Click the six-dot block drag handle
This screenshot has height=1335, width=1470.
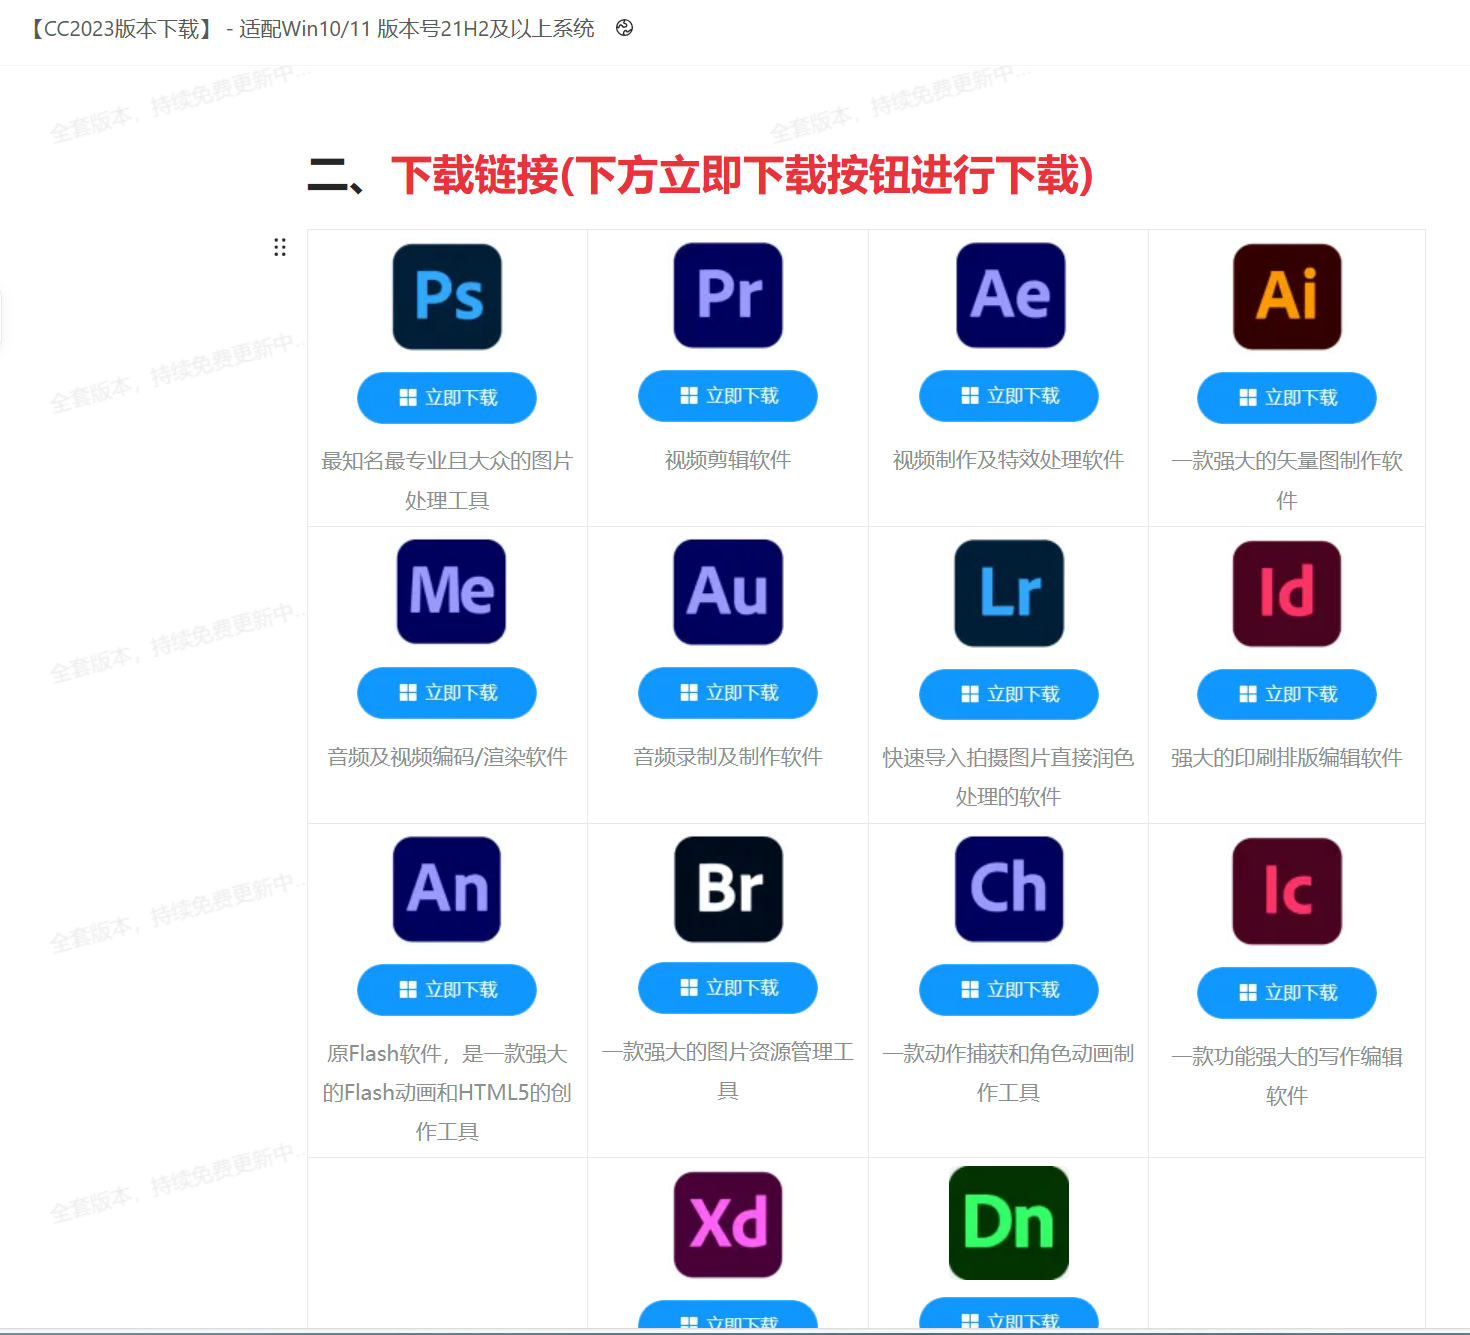click(280, 247)
